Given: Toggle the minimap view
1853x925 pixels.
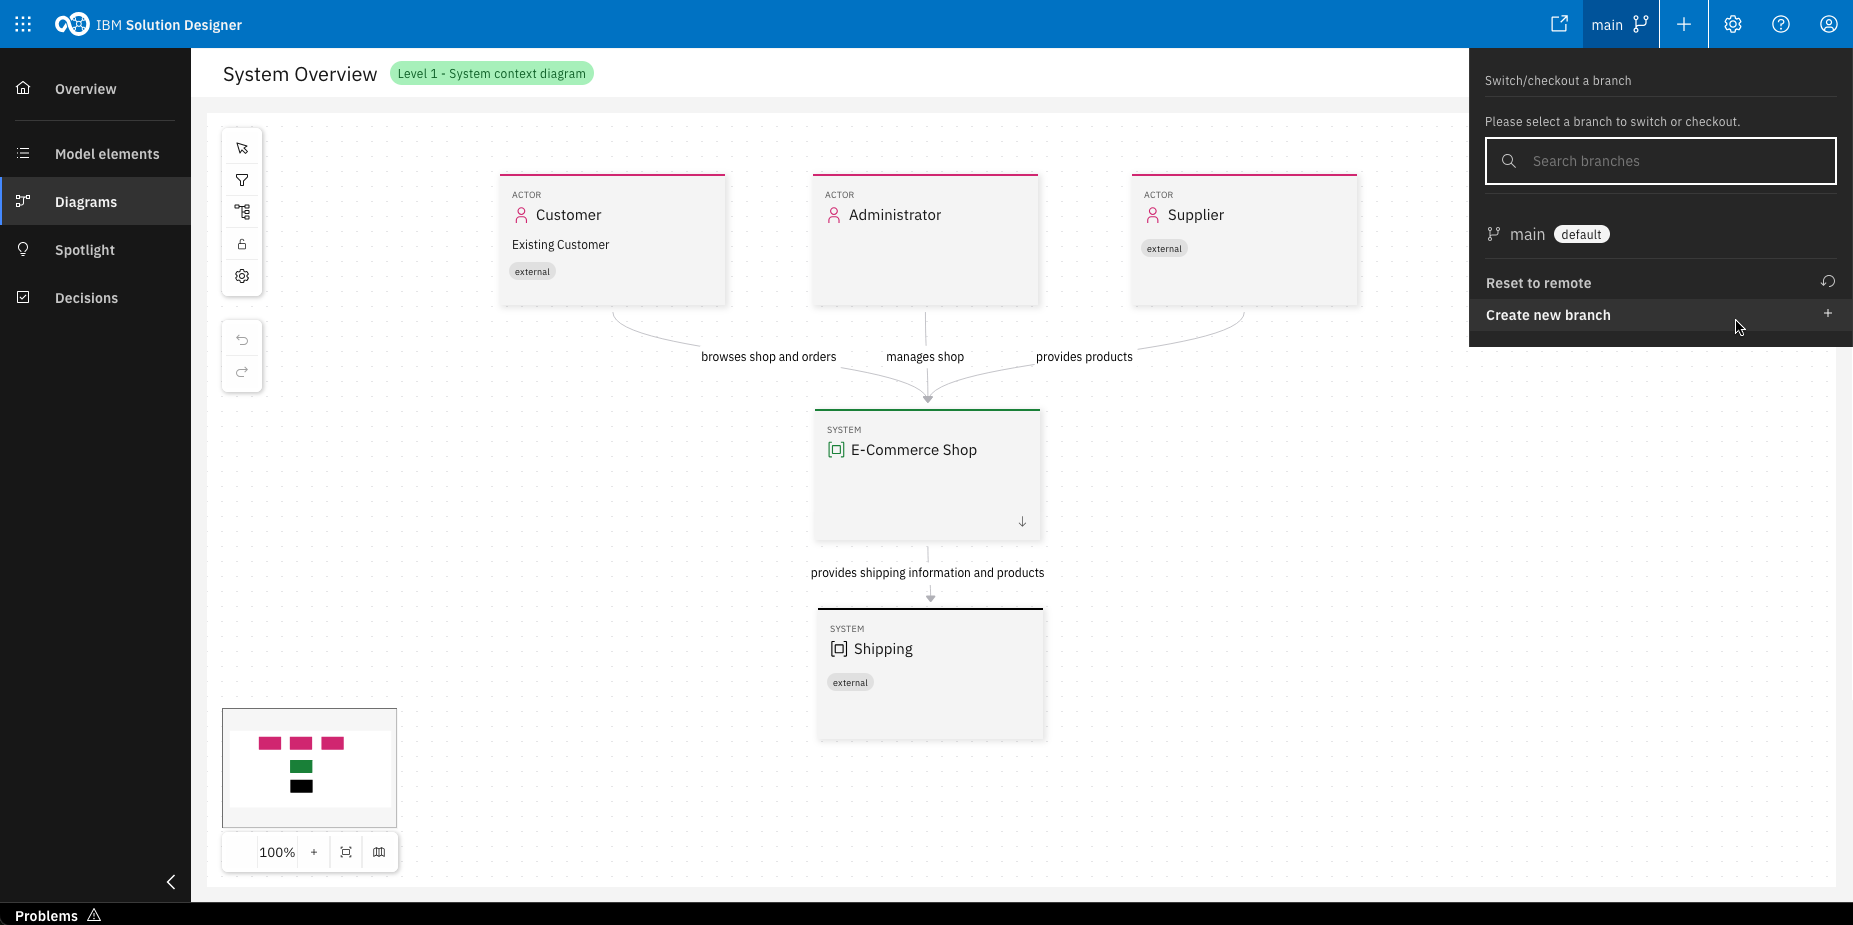Looking at the screenshot, I should coord(378,852).
